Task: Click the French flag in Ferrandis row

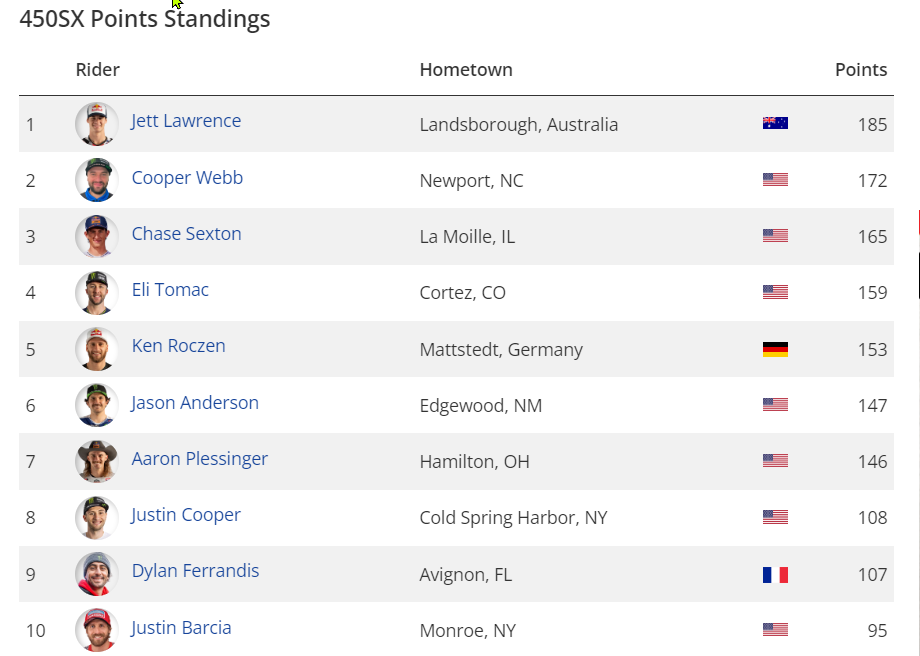Action: 775,574
